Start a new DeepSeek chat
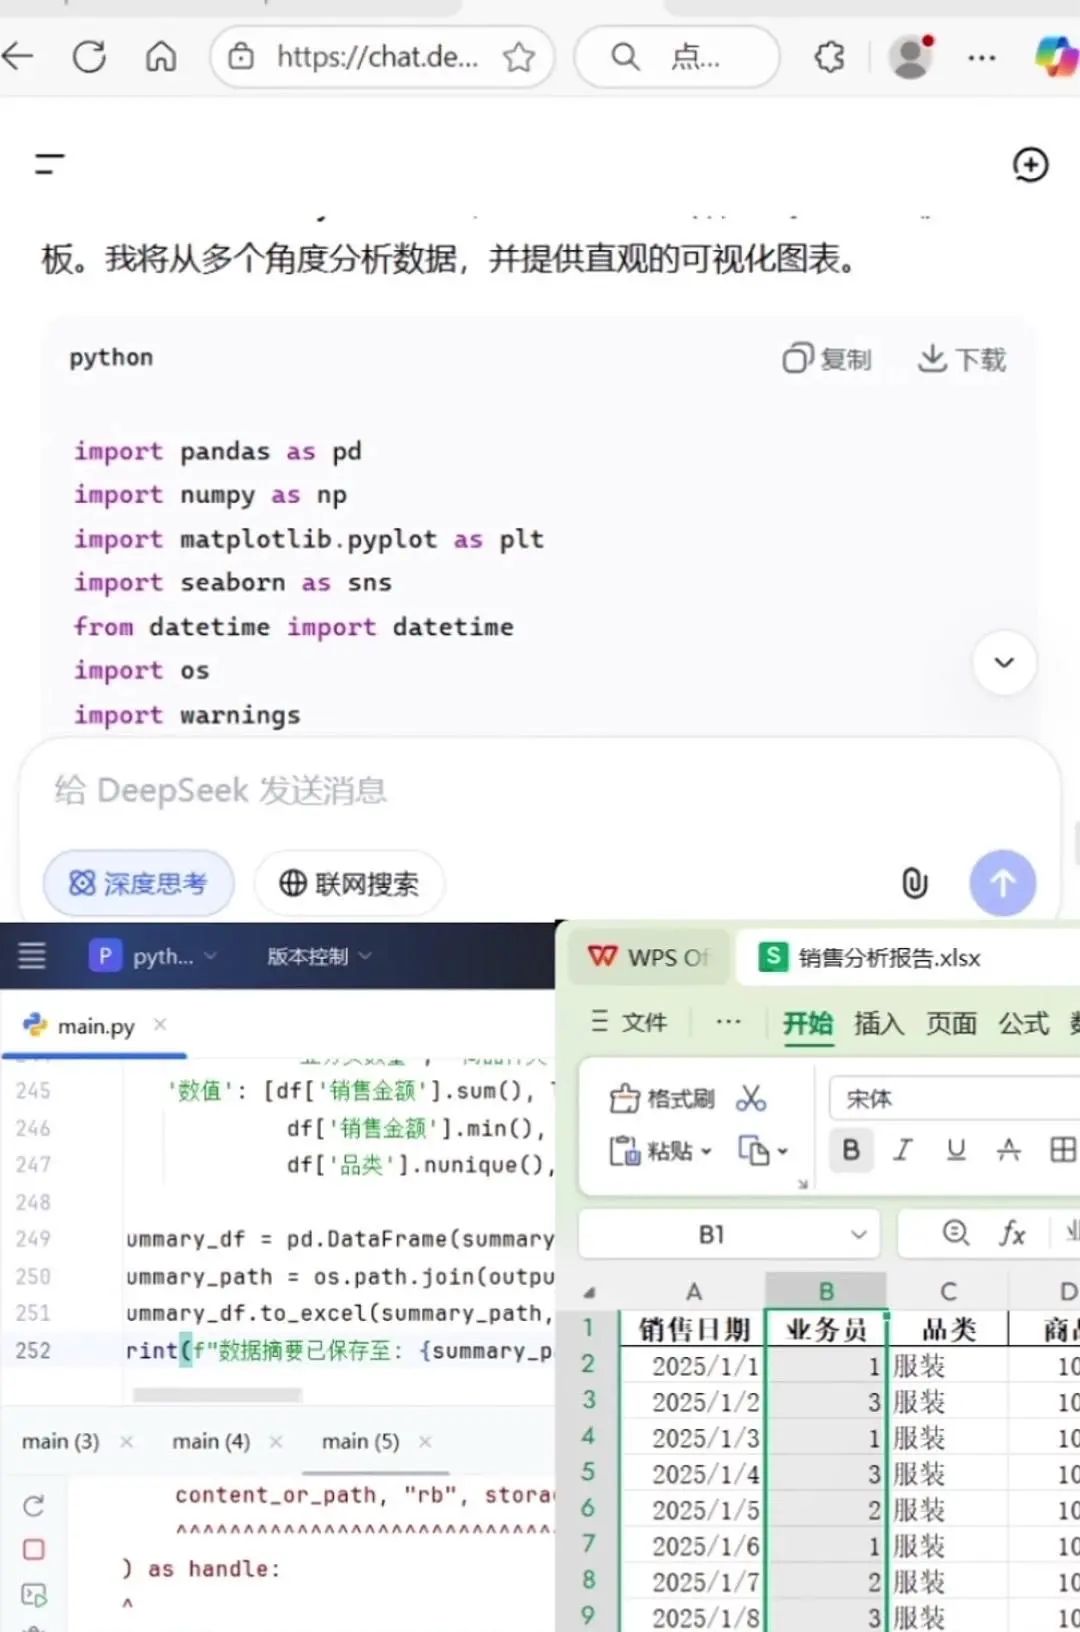Screen dimensions: 1080x1632 click(x=1030, y=165)
